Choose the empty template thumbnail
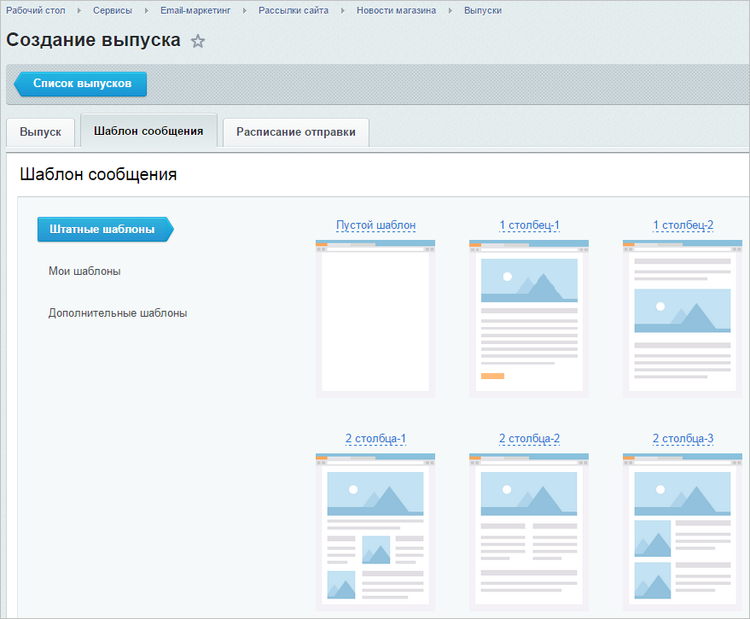 coord(375,319)
